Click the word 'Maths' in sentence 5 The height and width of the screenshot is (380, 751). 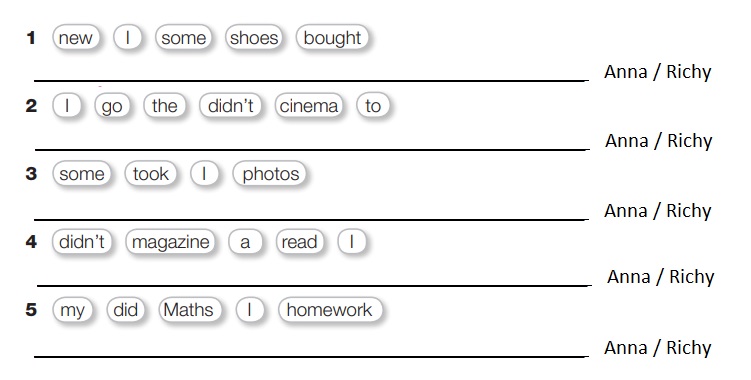pyautogui.click(x=190, y=310)
